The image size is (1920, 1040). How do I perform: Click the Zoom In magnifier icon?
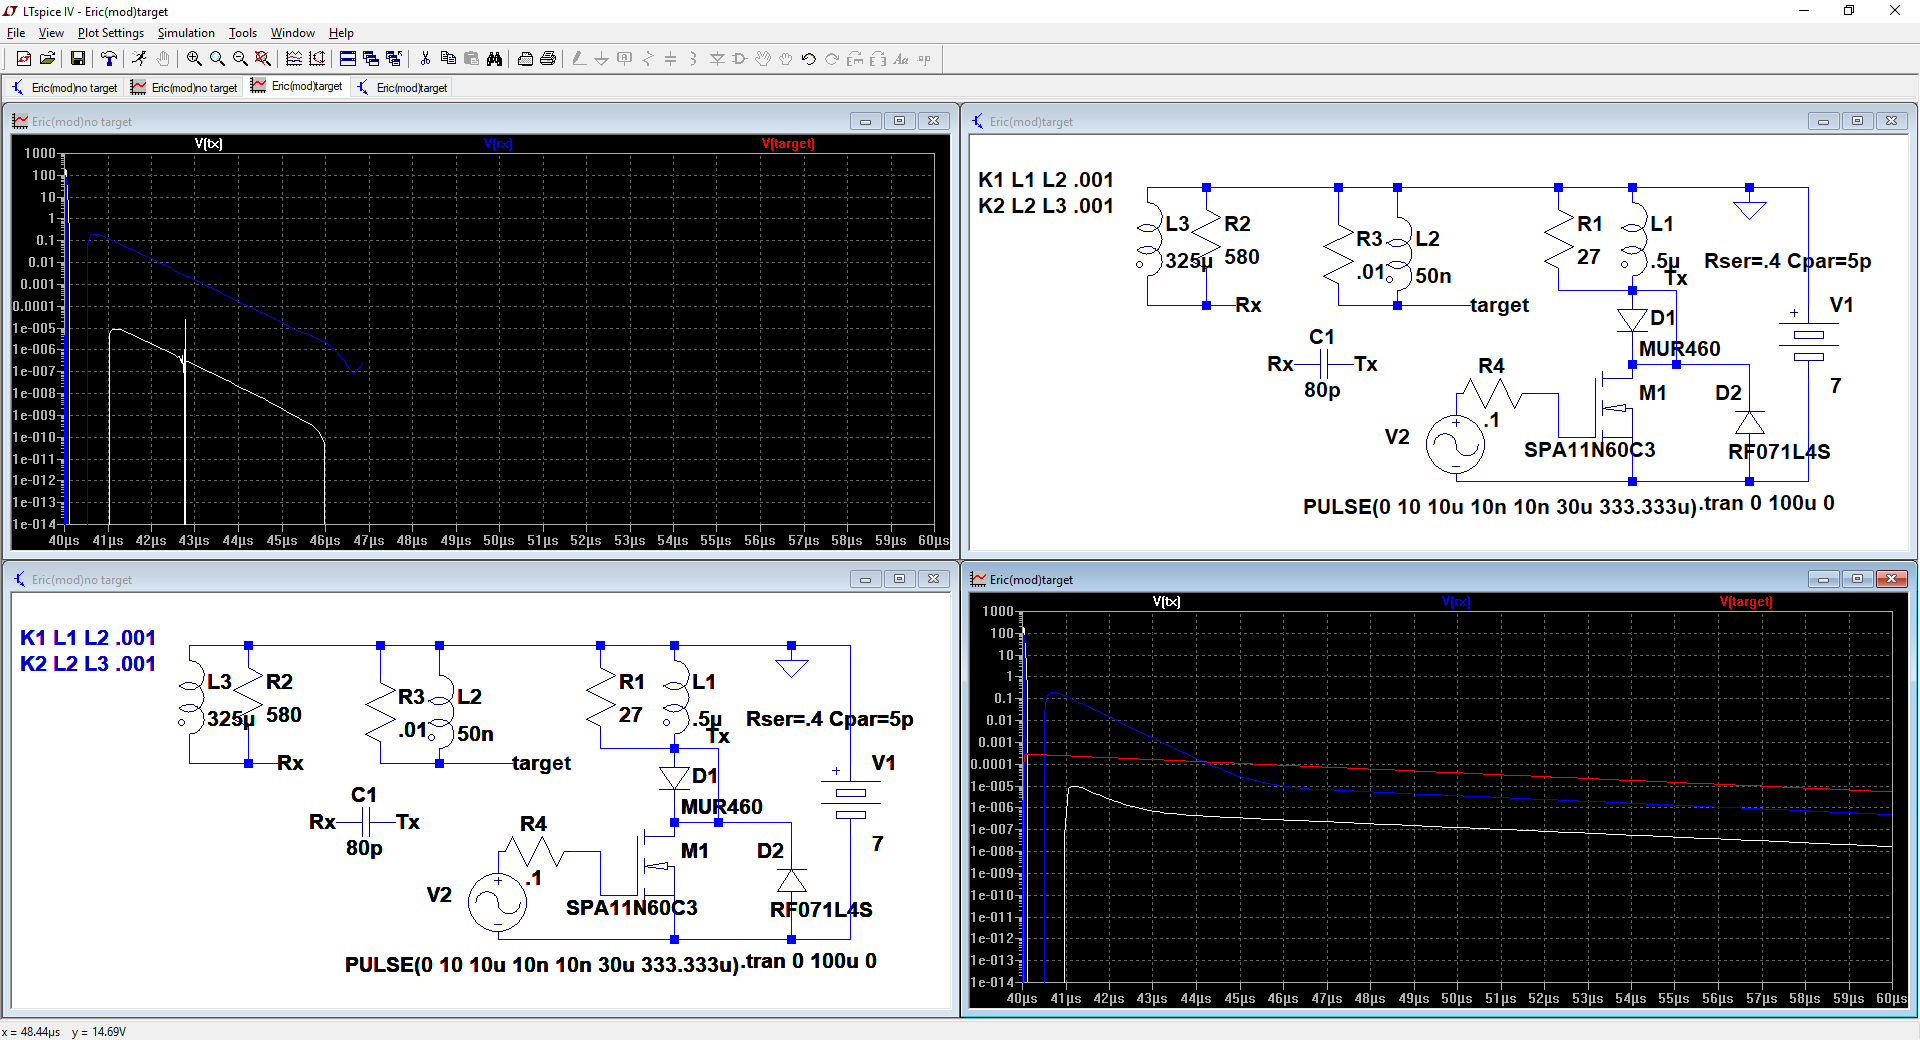tap(194, 59)
